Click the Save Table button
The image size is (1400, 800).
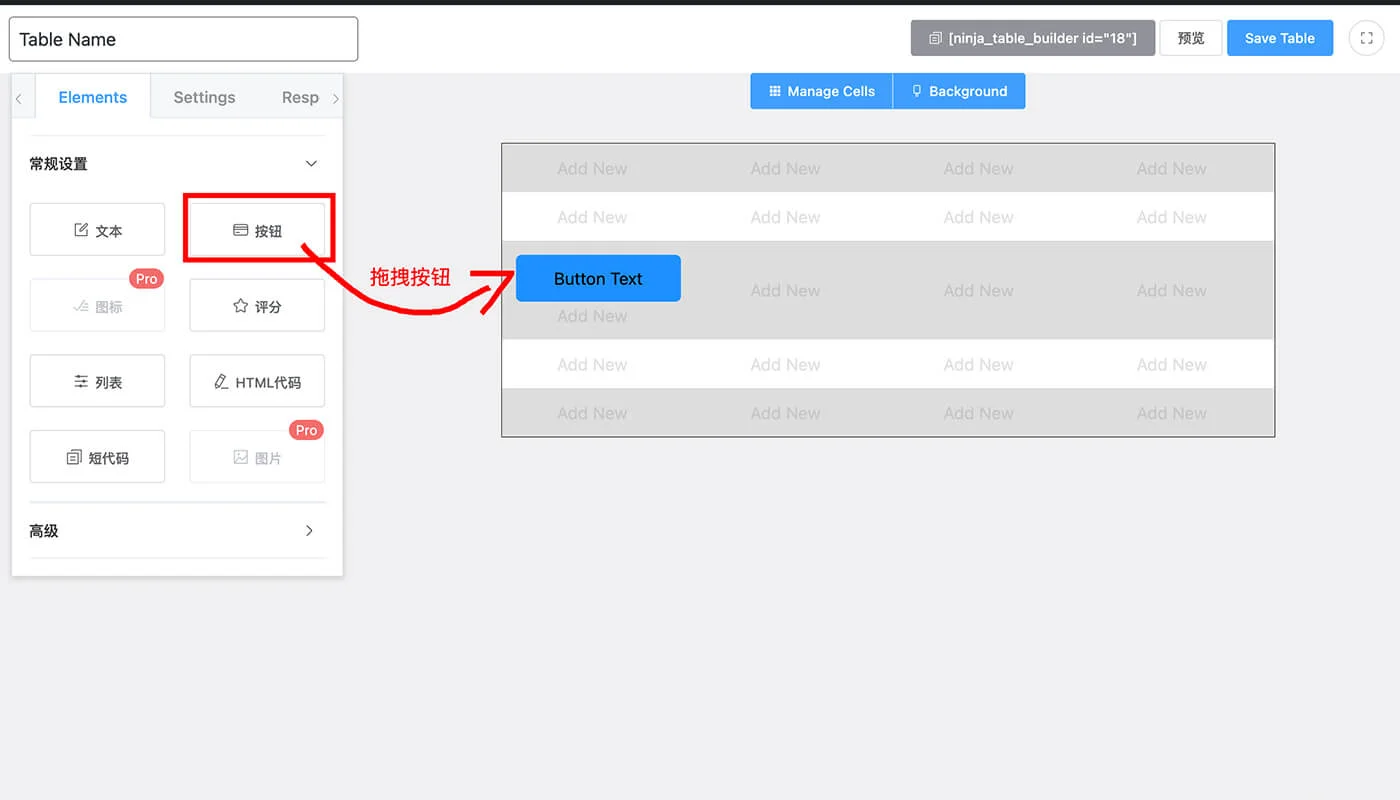(x=1279, y=38)
